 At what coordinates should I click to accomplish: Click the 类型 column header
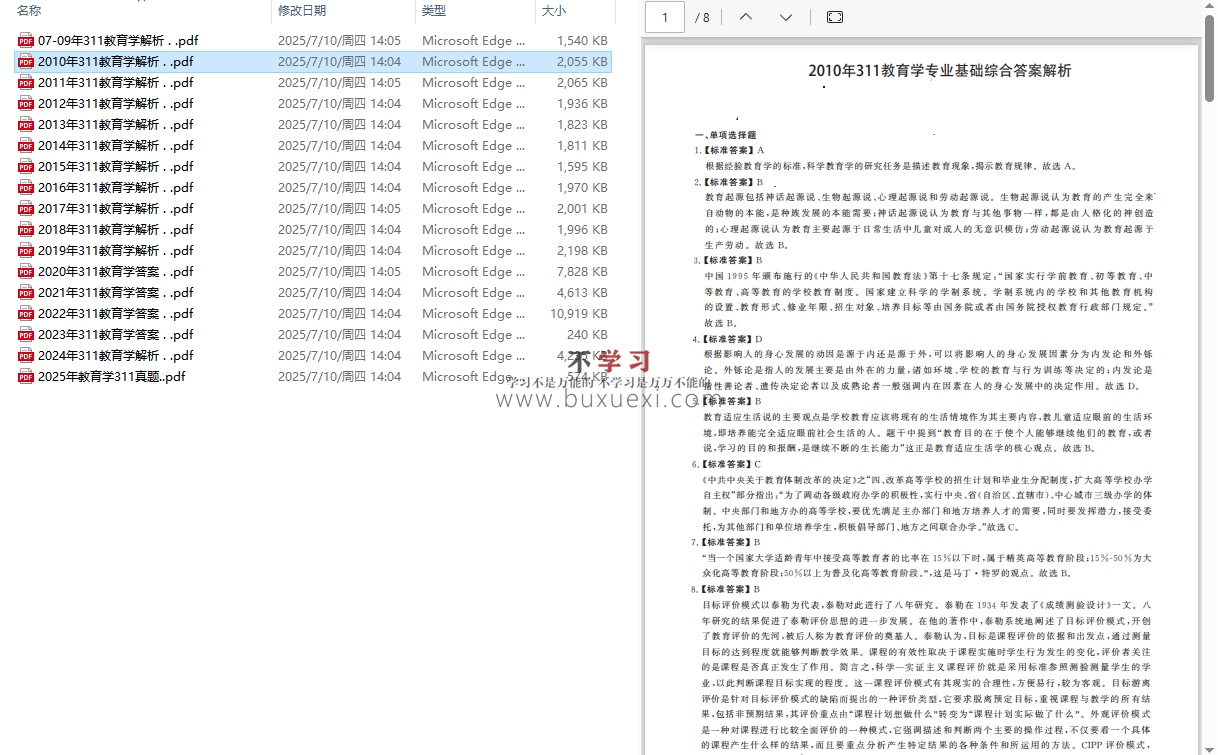434,10
